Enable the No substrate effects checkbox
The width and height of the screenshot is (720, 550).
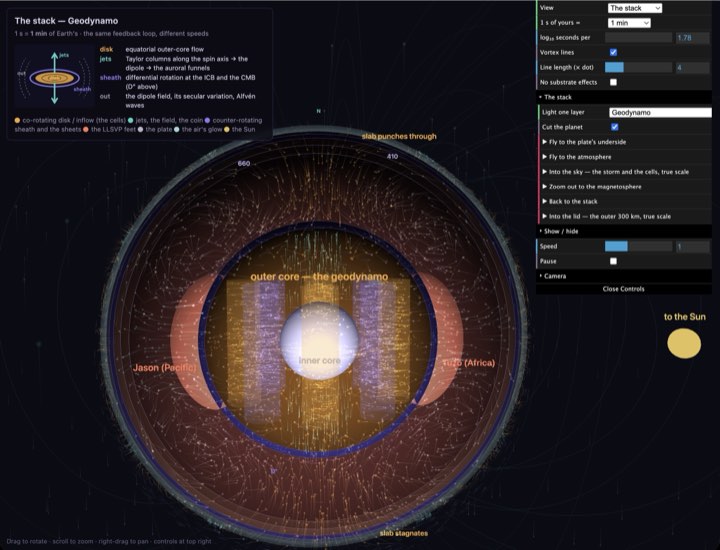click(x=613, y=82)
